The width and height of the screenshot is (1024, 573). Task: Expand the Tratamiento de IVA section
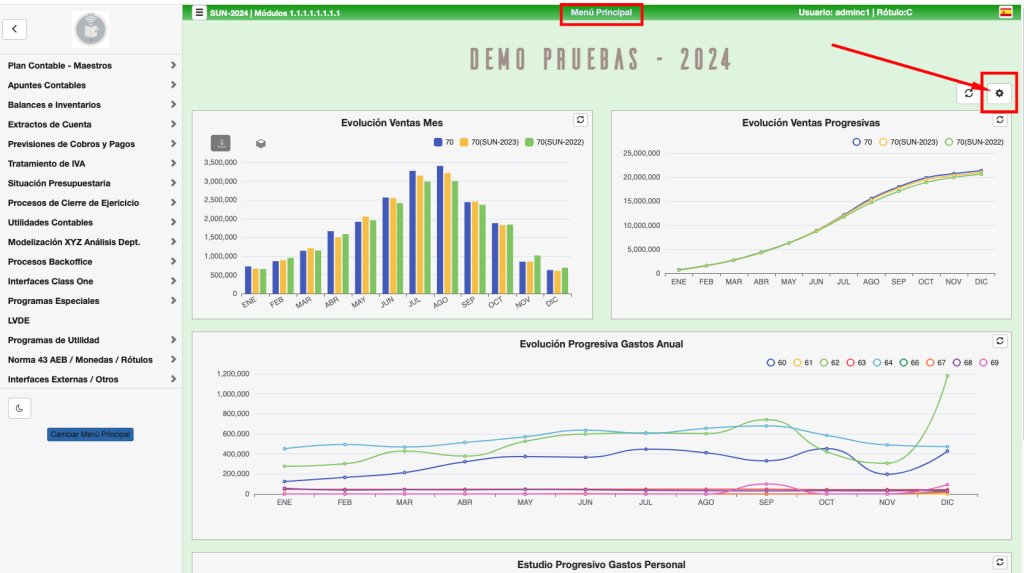90,164
